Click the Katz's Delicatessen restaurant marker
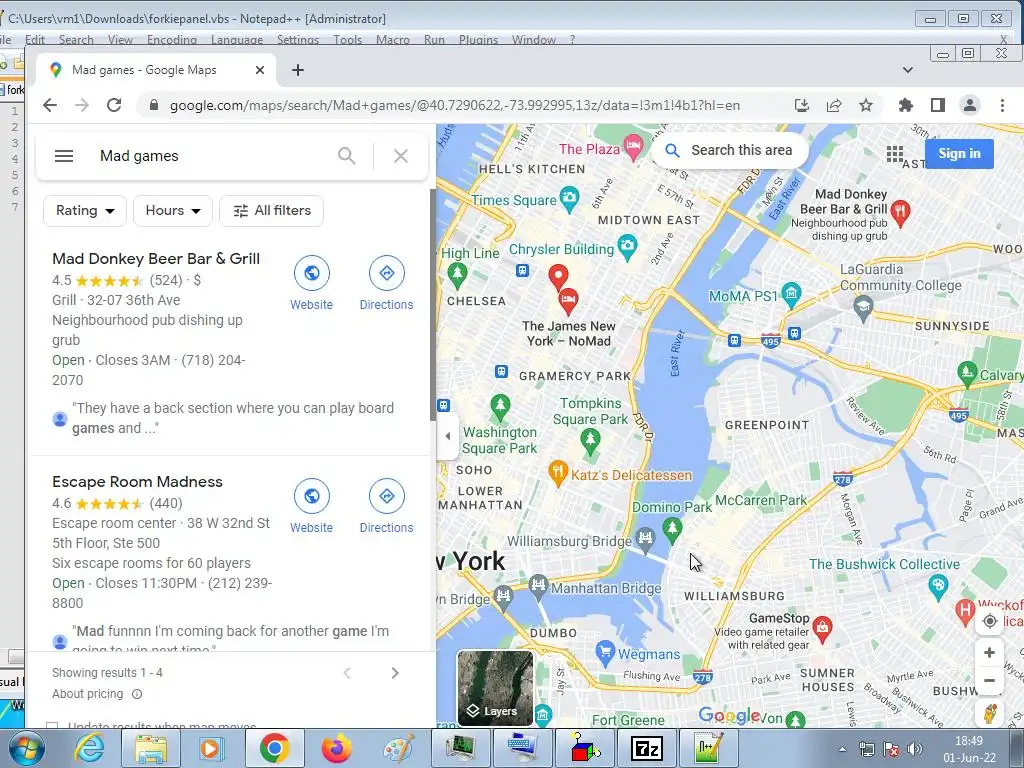 pyautogui.click(x=558, y=473)
